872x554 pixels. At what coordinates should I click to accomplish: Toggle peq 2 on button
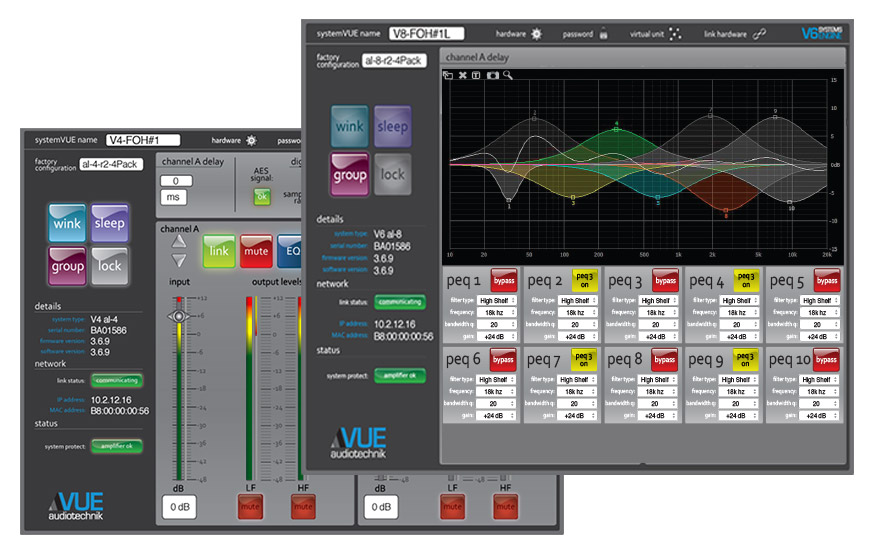584,281
